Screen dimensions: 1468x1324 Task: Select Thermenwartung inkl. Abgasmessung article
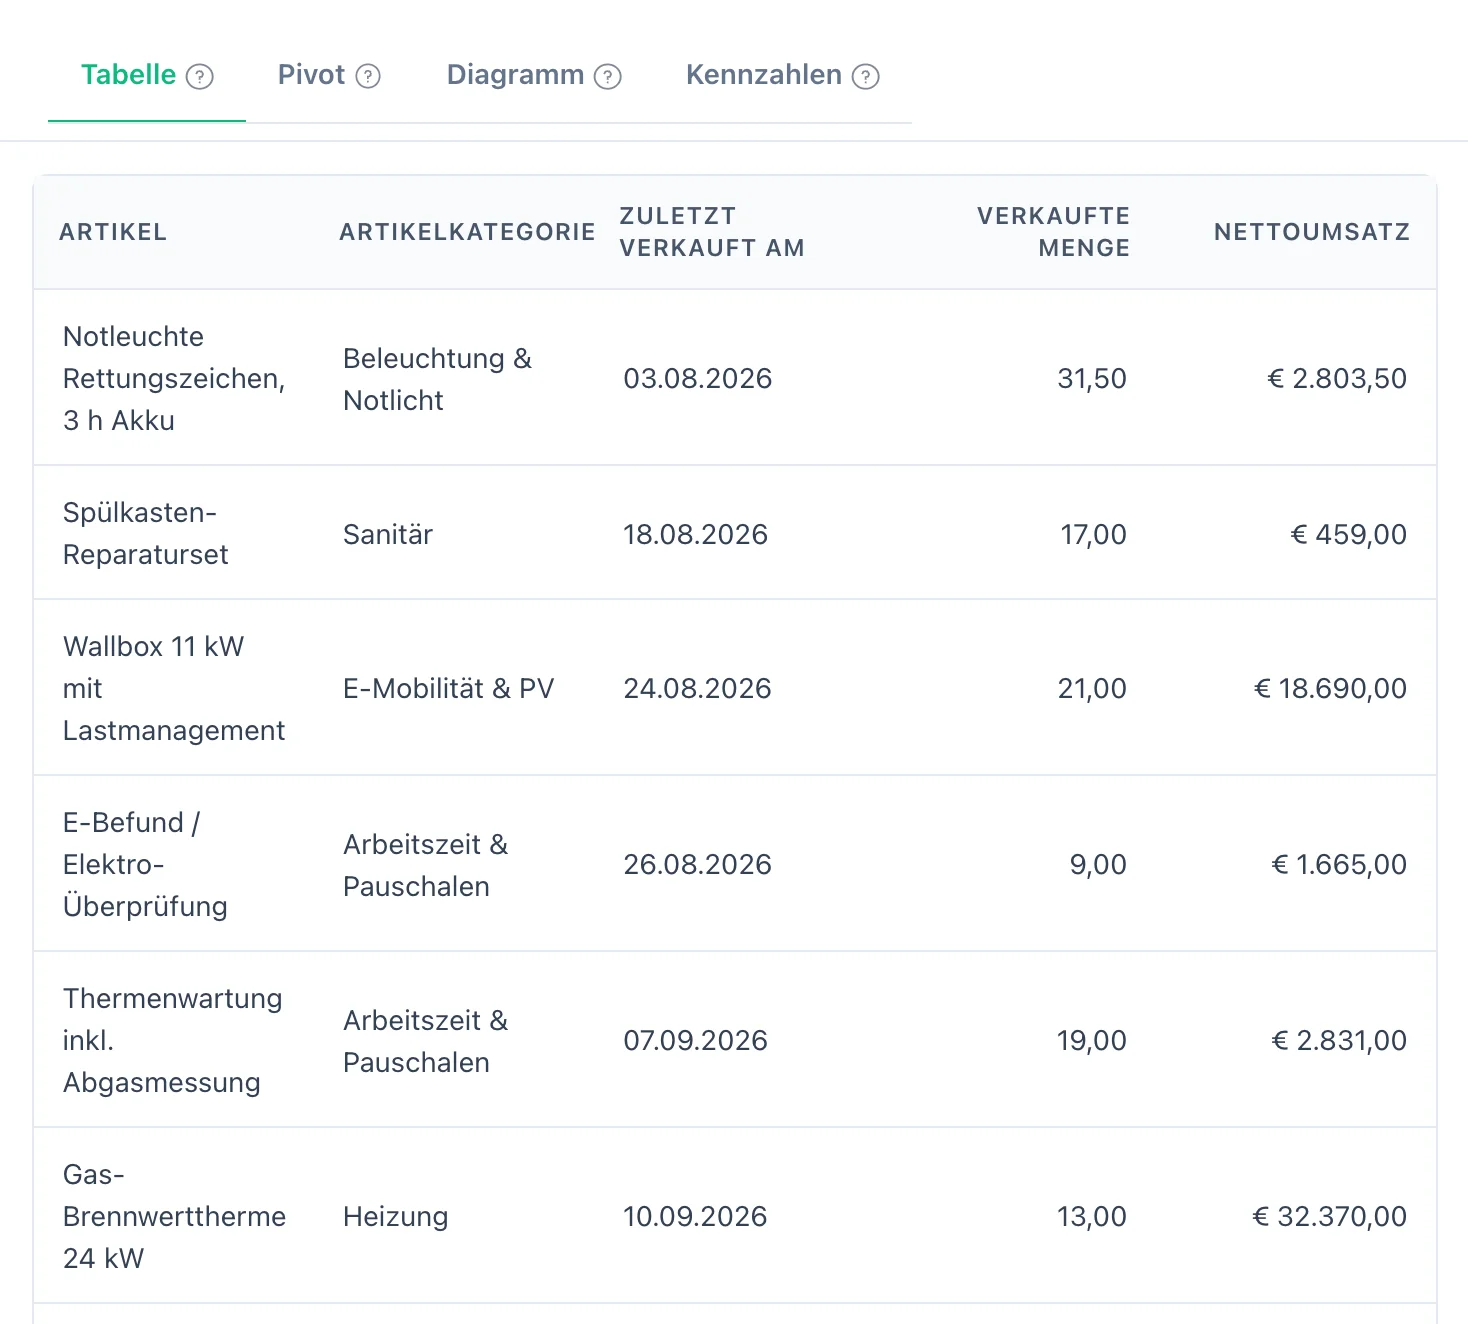(173, 1040)
